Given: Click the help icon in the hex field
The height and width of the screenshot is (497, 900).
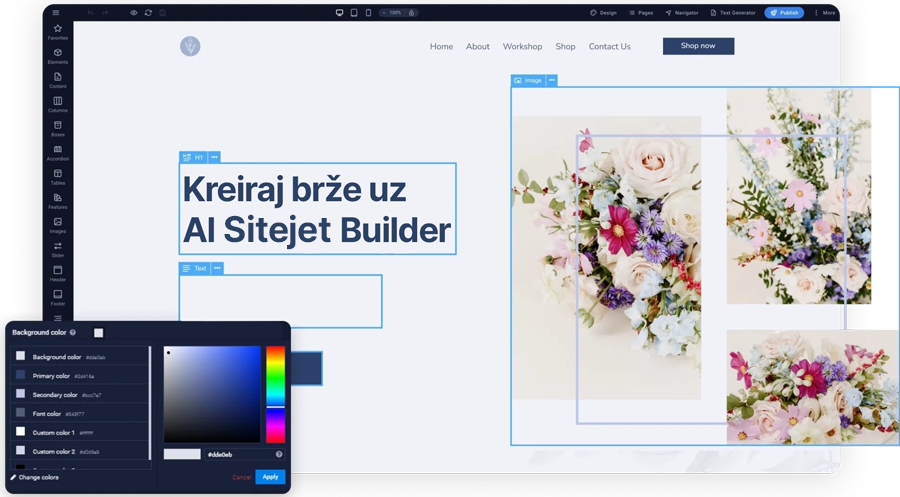Looking at the screenshot, I should click(279, 455).
